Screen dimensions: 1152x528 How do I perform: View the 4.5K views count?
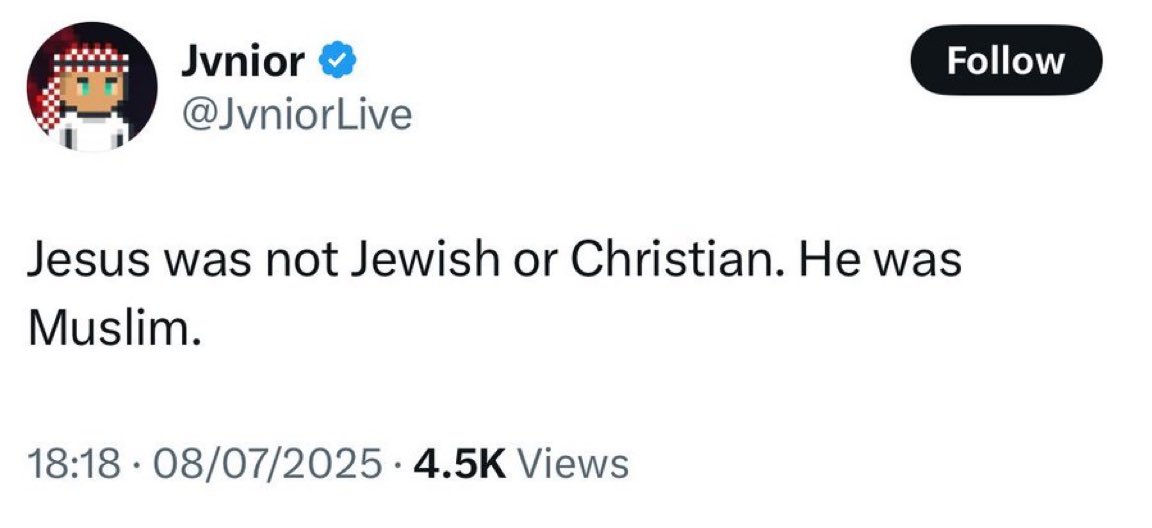[x=460, y=464]
